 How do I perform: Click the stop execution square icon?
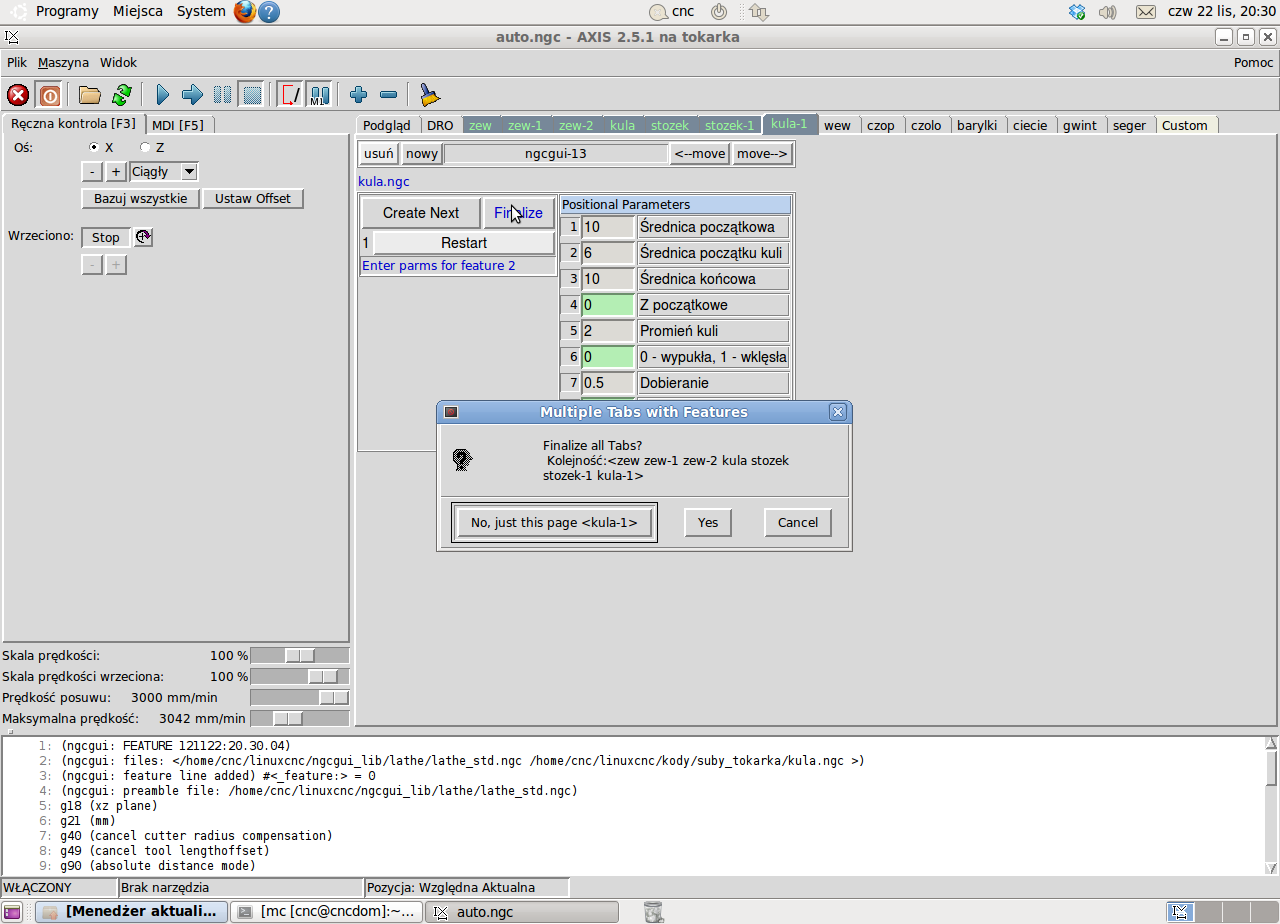(252, 95)
